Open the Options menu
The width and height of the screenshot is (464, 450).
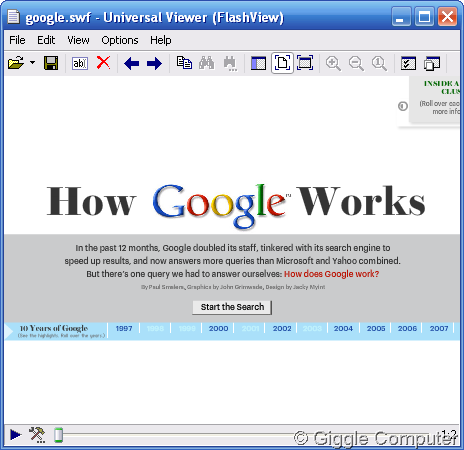coord(120,40)
